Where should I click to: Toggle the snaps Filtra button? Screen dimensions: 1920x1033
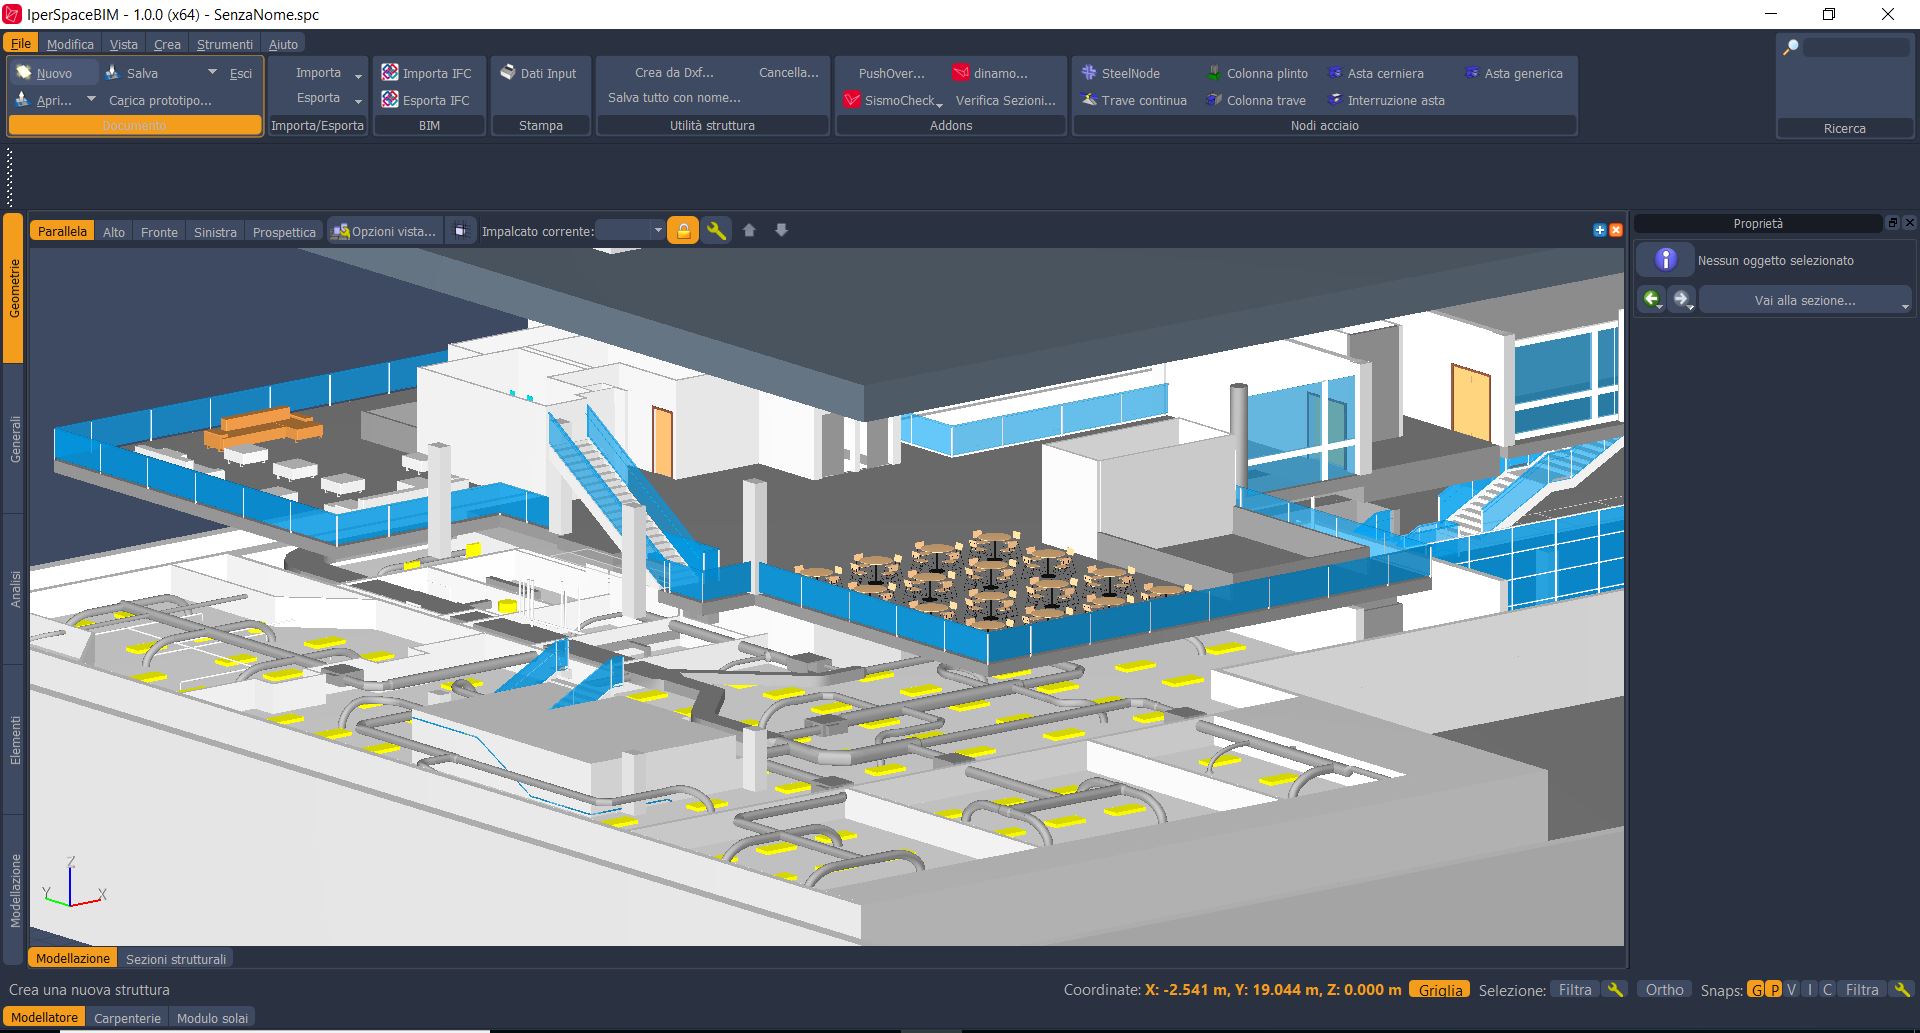pos(1862,989)
